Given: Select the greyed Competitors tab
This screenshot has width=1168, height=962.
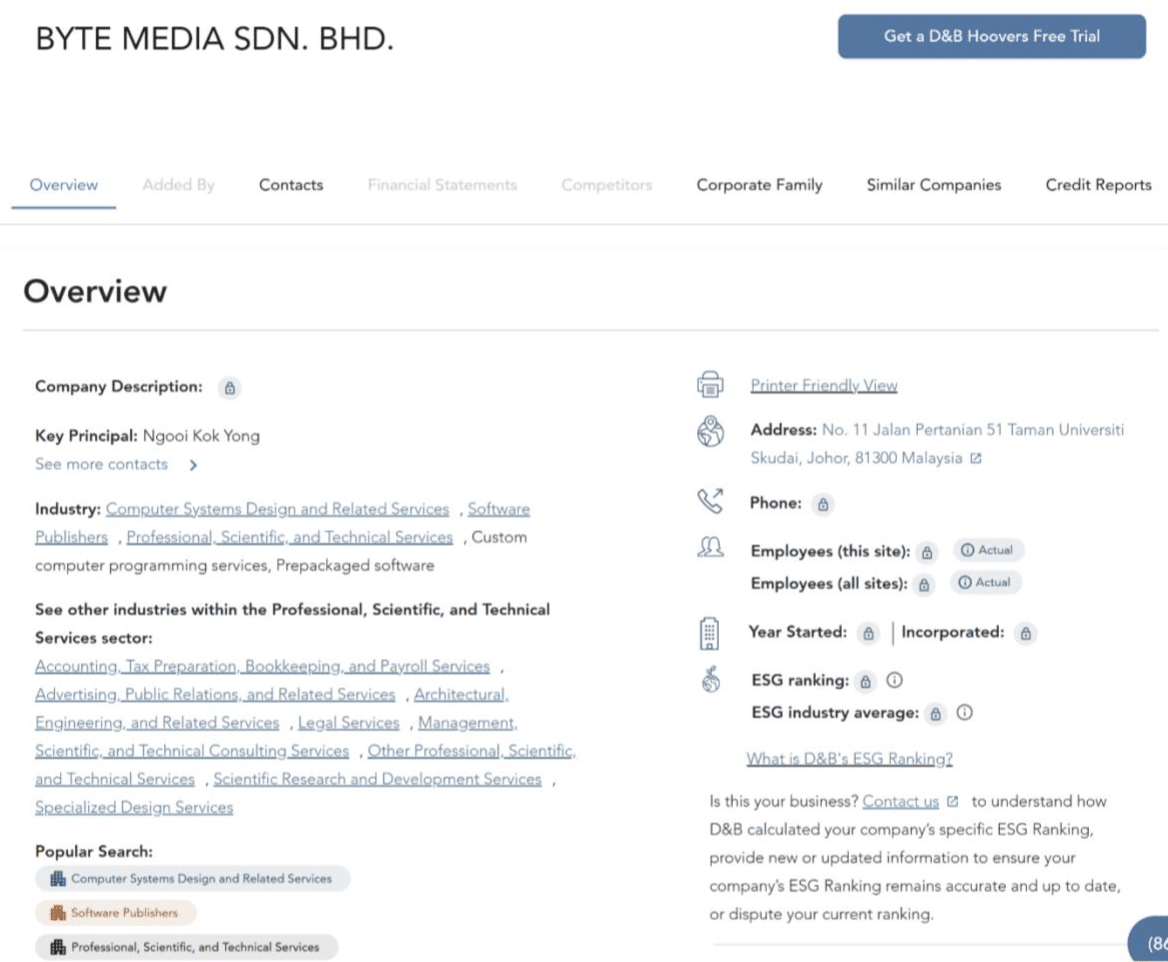Looking at the screenshot, I should click(x=606, y=185).
